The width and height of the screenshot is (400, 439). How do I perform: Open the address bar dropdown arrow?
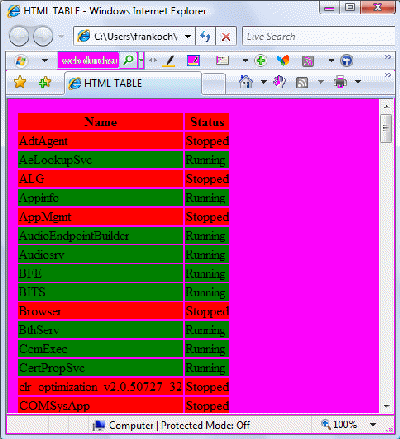coord(188,36)
